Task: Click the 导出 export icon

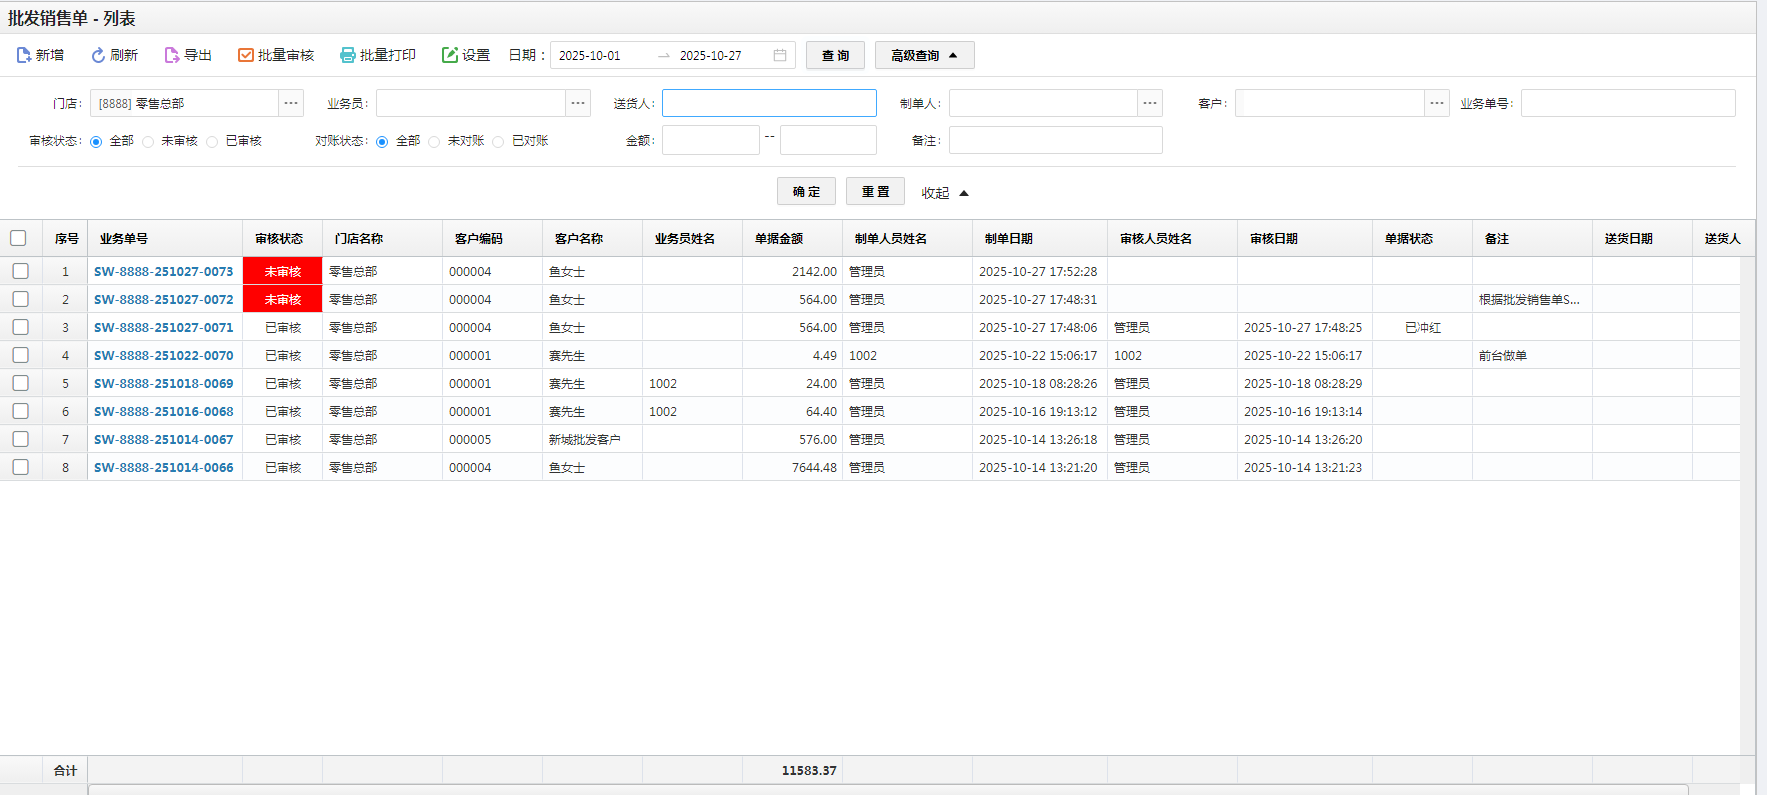Action: pos(172,55)
